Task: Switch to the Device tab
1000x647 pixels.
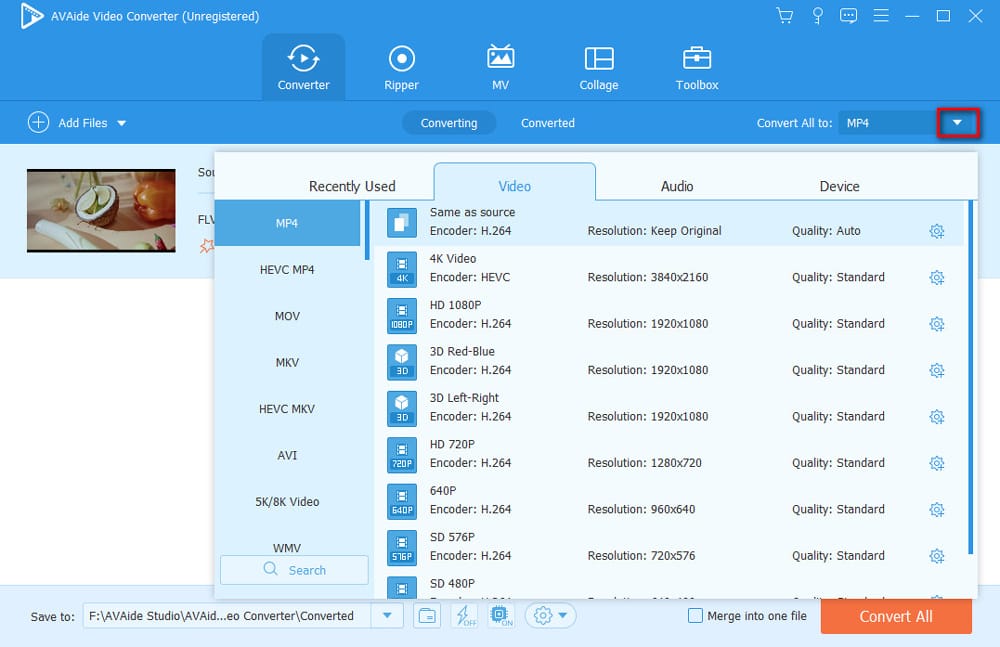Action: pos(839,185)
